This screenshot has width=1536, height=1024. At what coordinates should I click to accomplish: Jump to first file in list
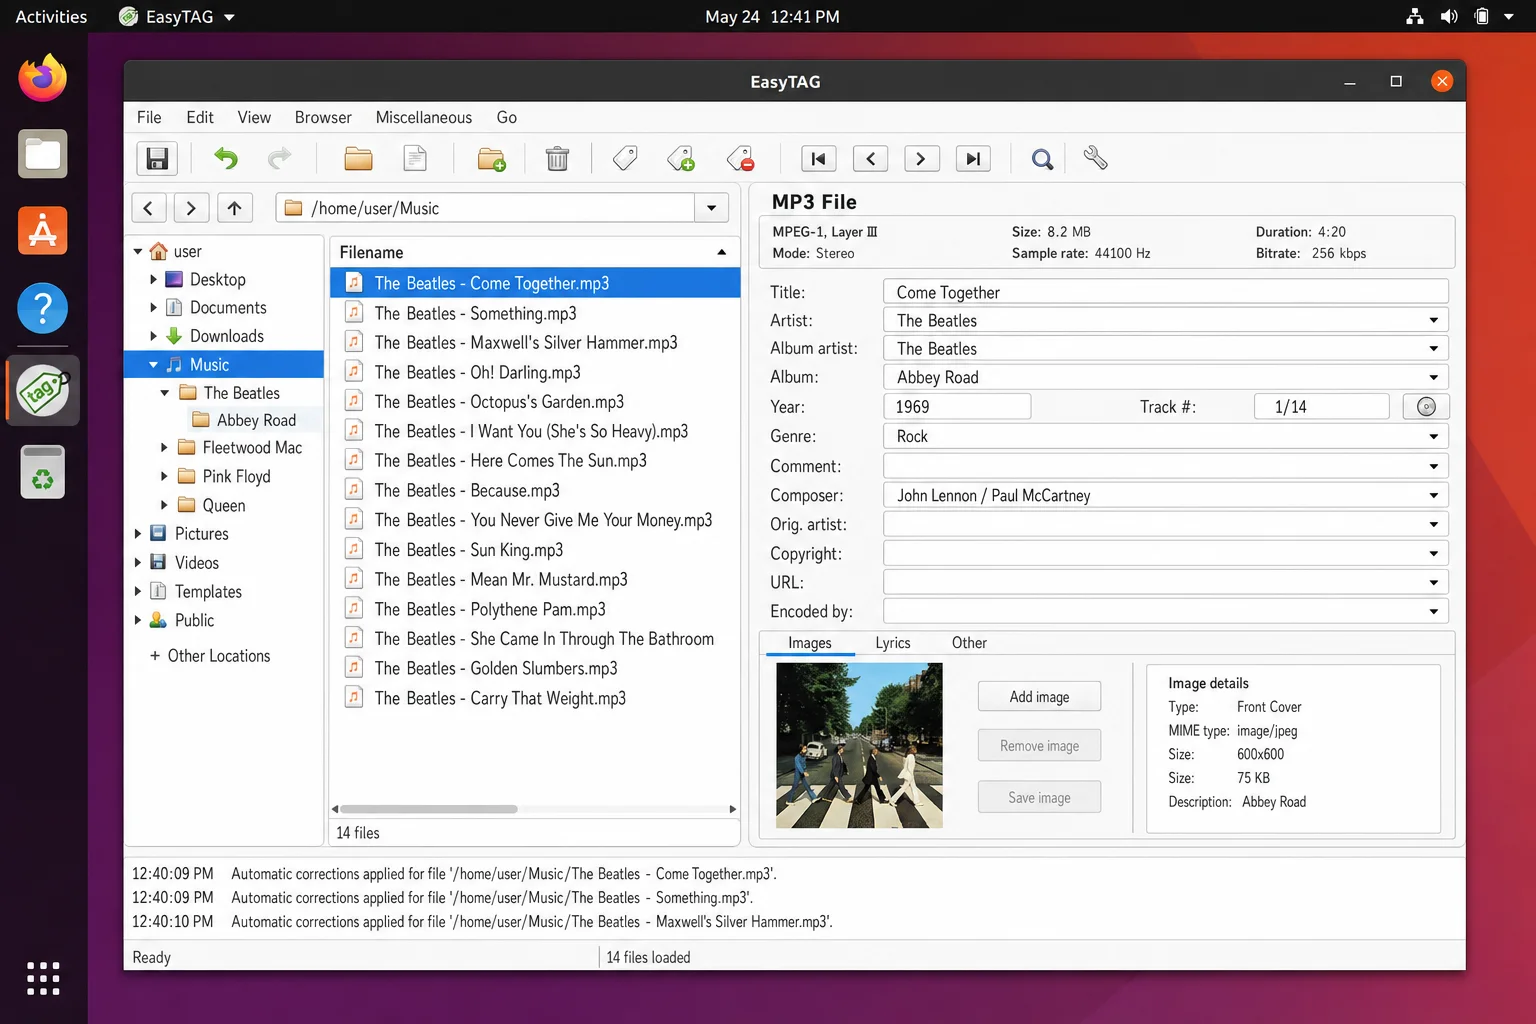pos(819,159)
